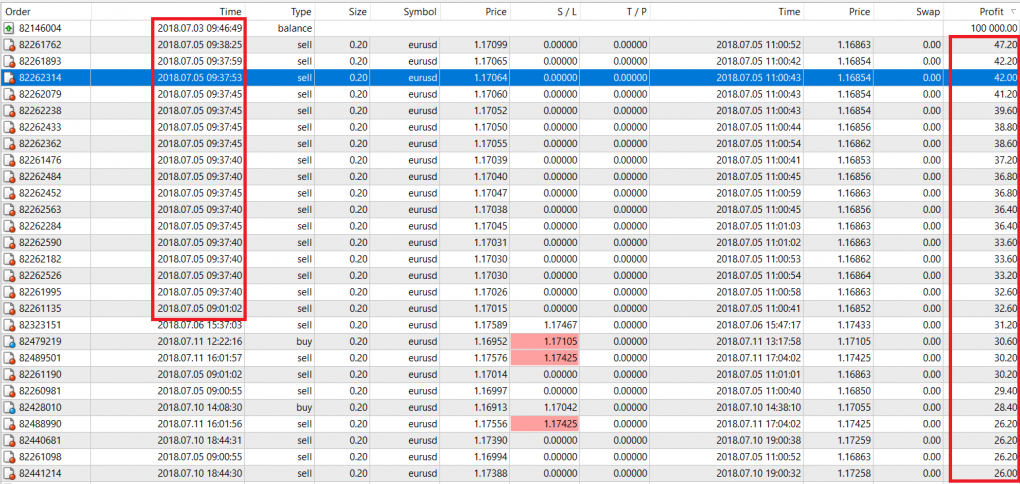Click the sell order icon beside 82261762
This screenshot has height=484, width=1020.
[8, 45]
